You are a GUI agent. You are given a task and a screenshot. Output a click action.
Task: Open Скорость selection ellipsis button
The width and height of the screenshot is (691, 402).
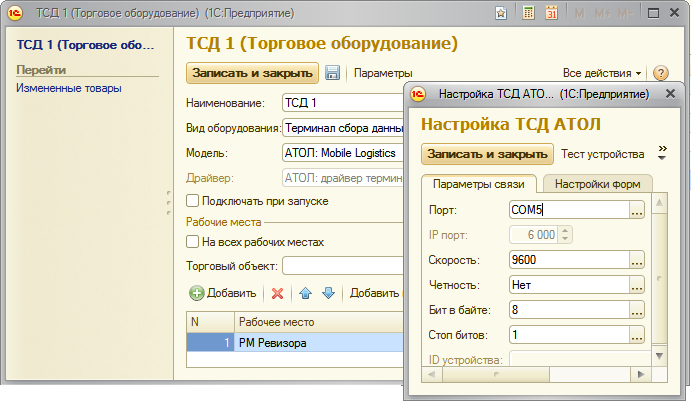(636, 260)
